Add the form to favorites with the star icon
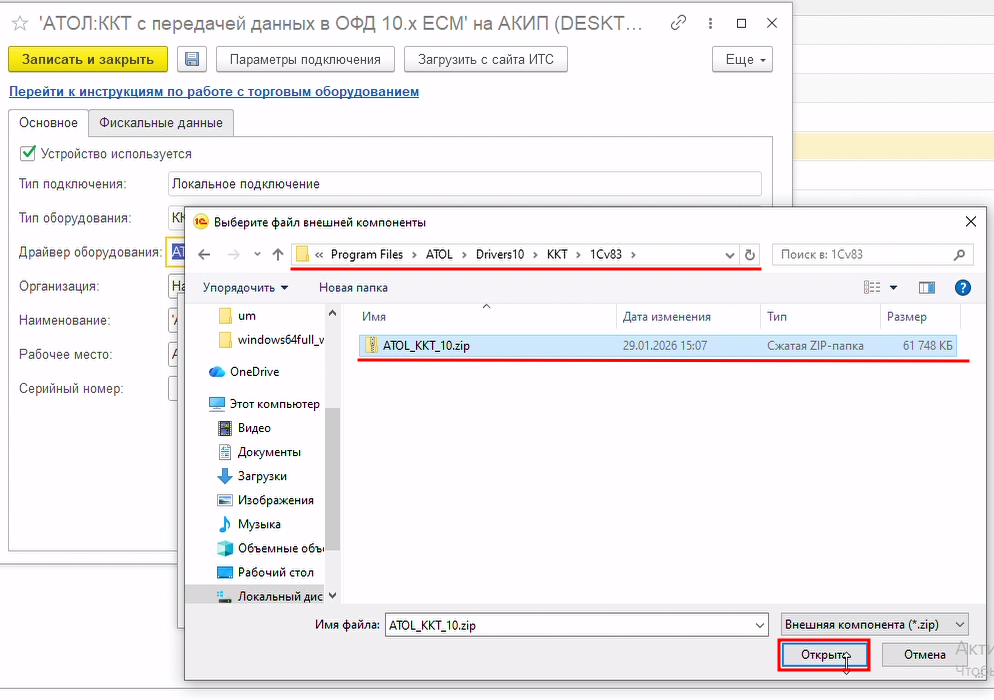 [20, 23]
